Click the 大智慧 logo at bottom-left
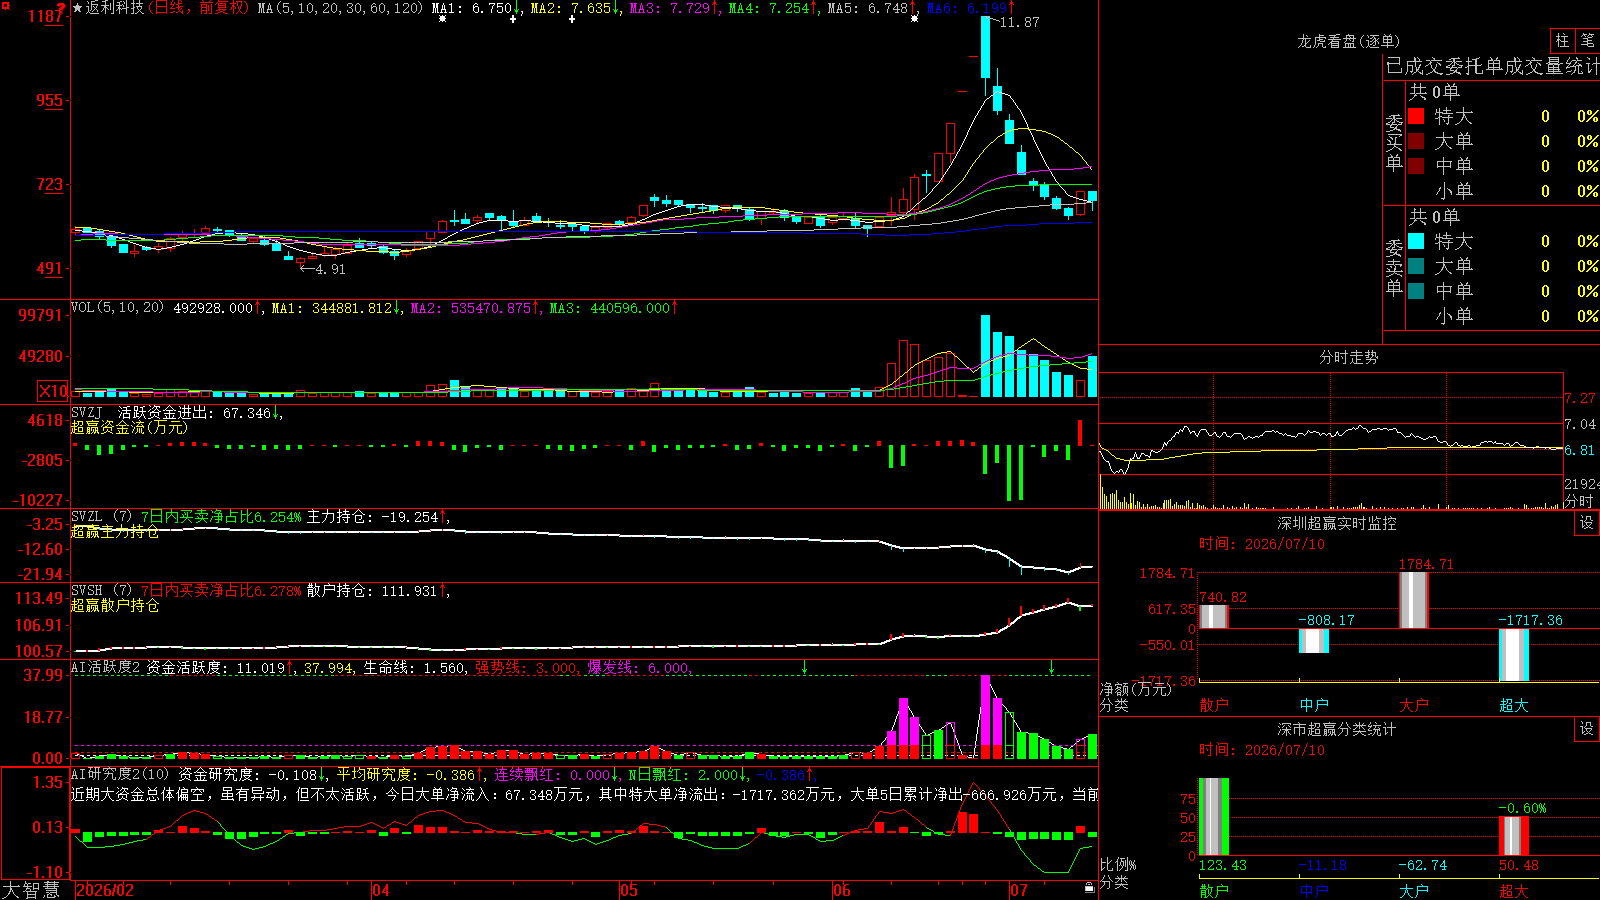The height and width of the screenshot is (900, 1600). 31,889
